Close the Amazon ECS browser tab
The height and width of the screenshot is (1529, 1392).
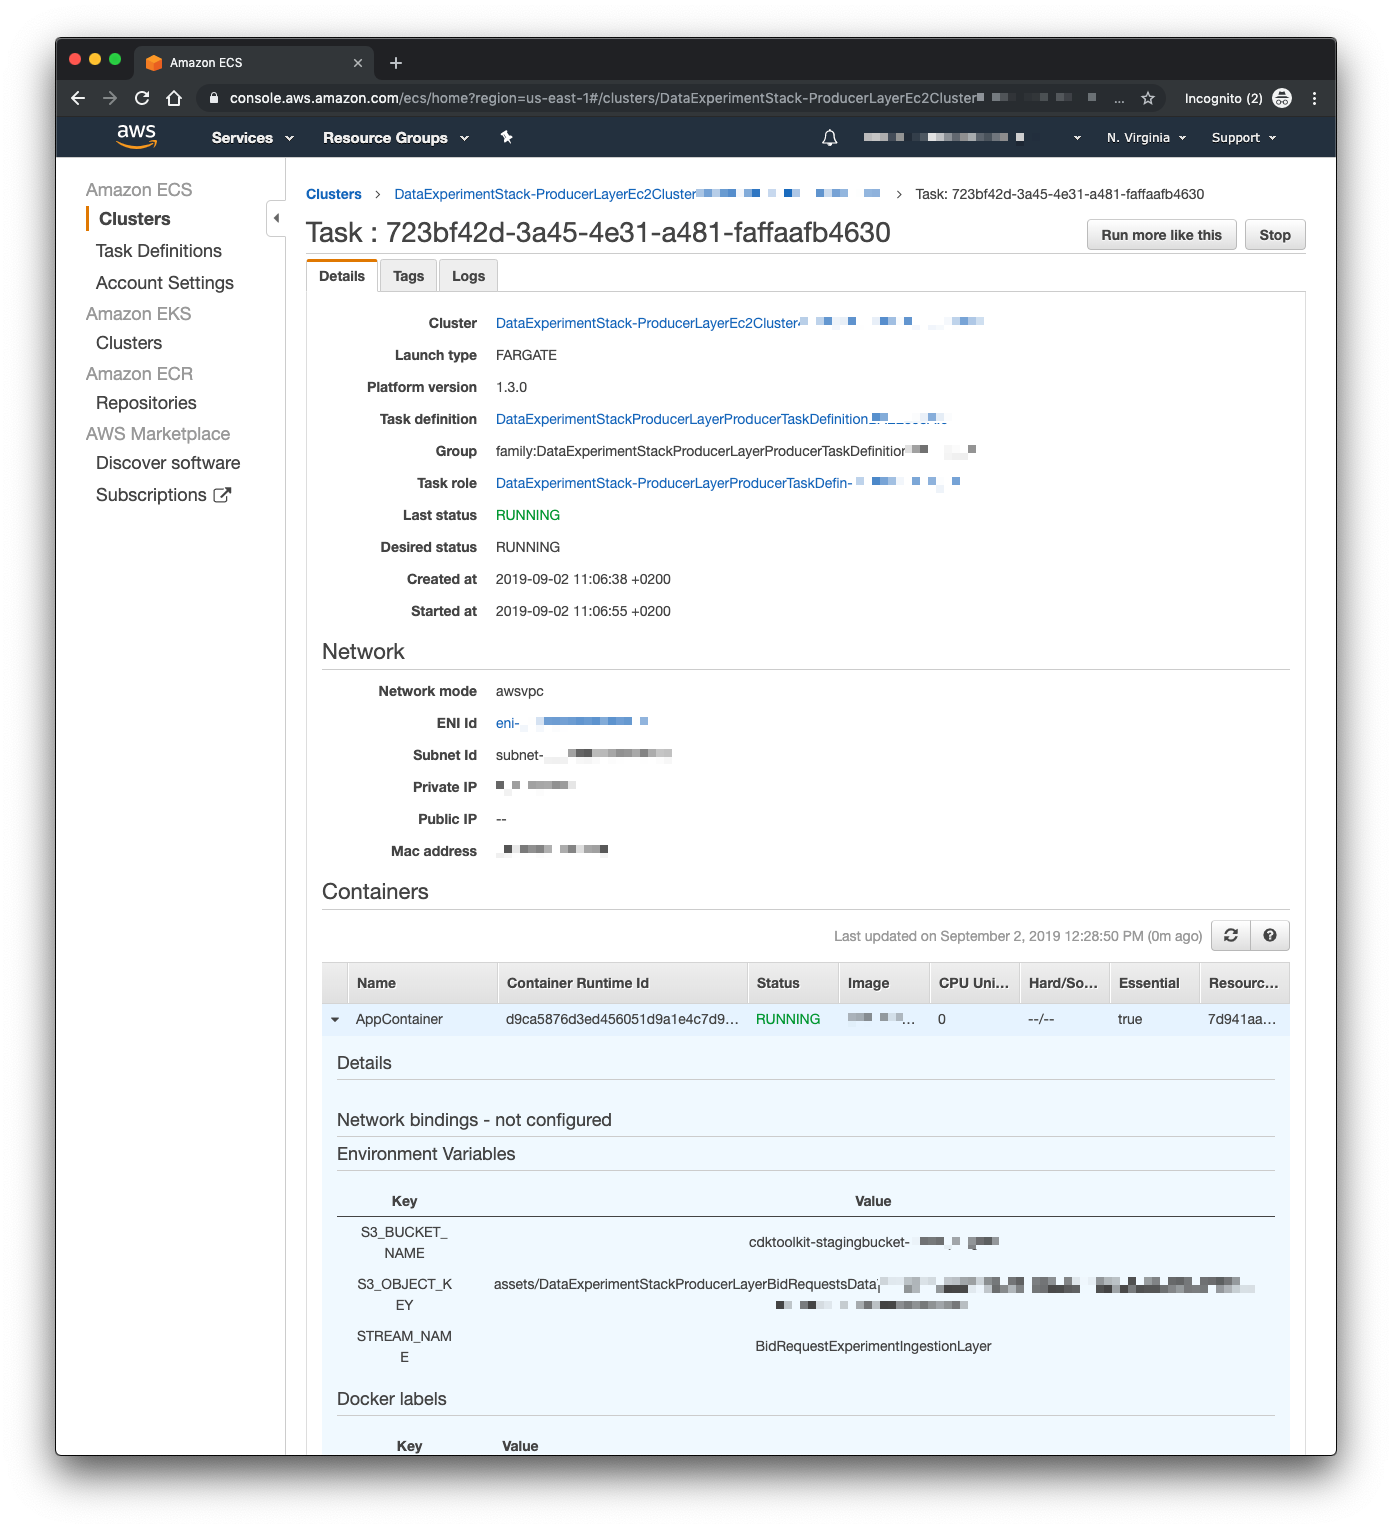point(358,63)
